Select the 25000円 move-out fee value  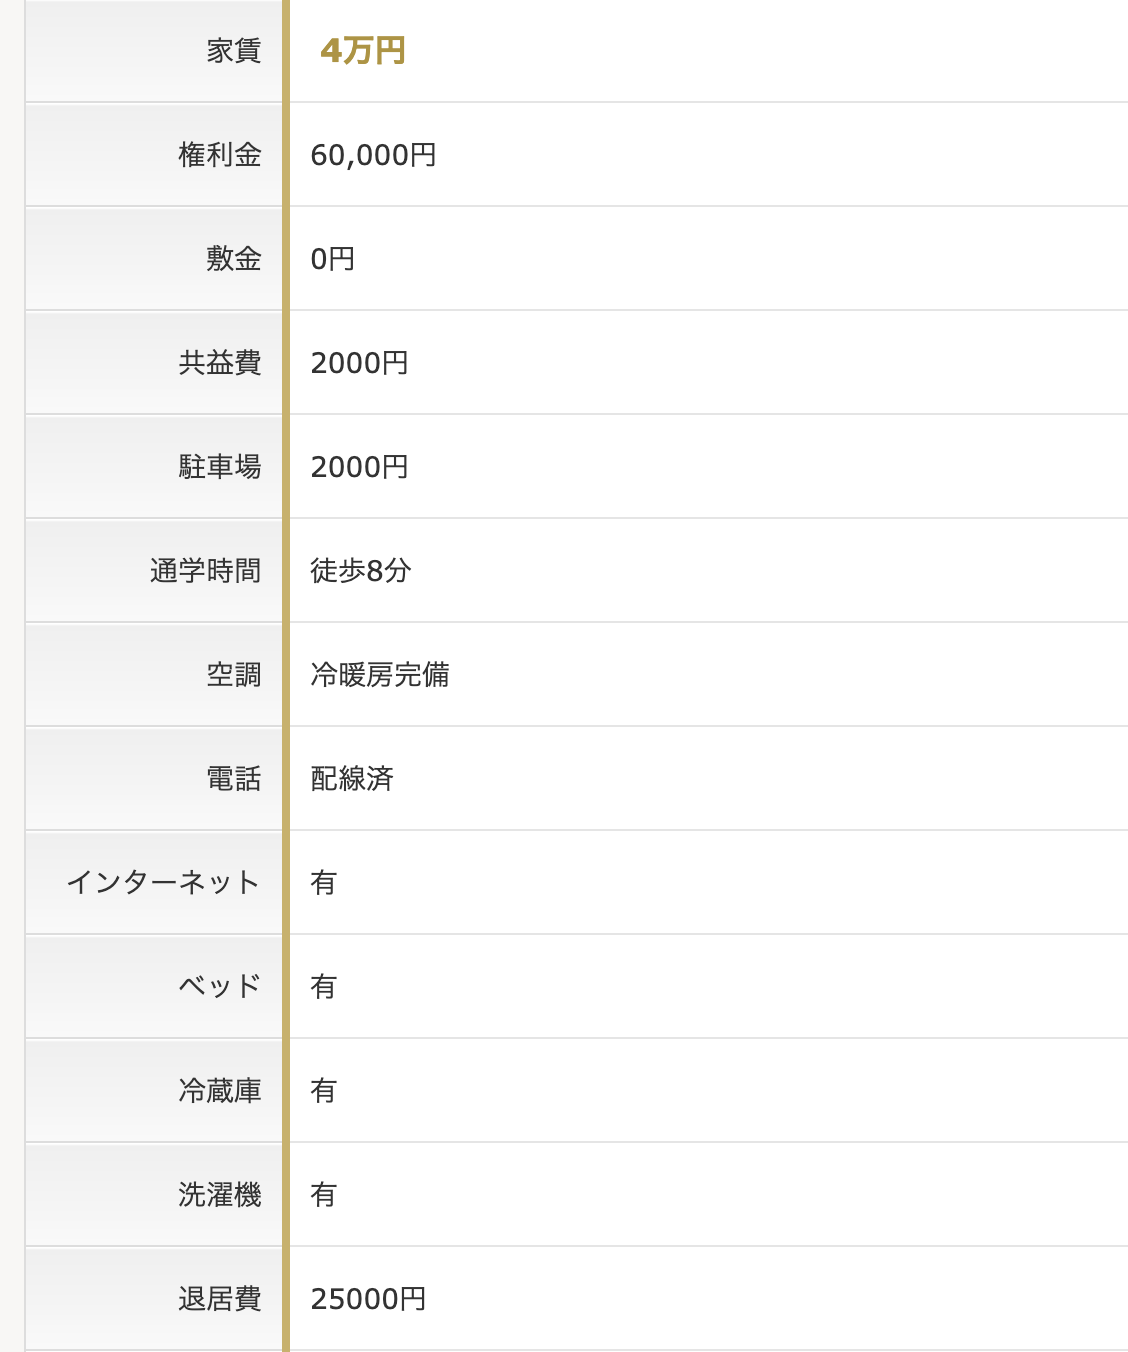(368, 1299)
